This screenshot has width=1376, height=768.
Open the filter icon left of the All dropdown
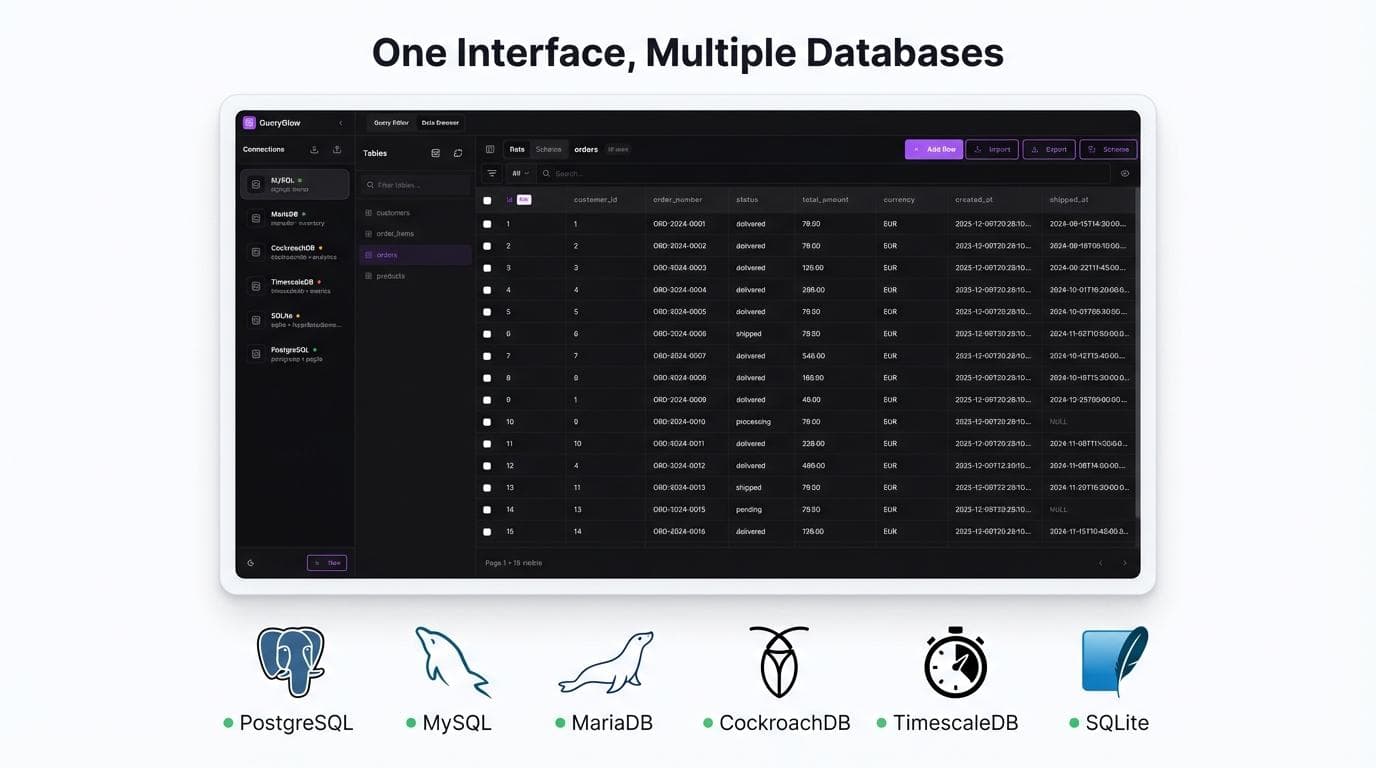(491, 173)
